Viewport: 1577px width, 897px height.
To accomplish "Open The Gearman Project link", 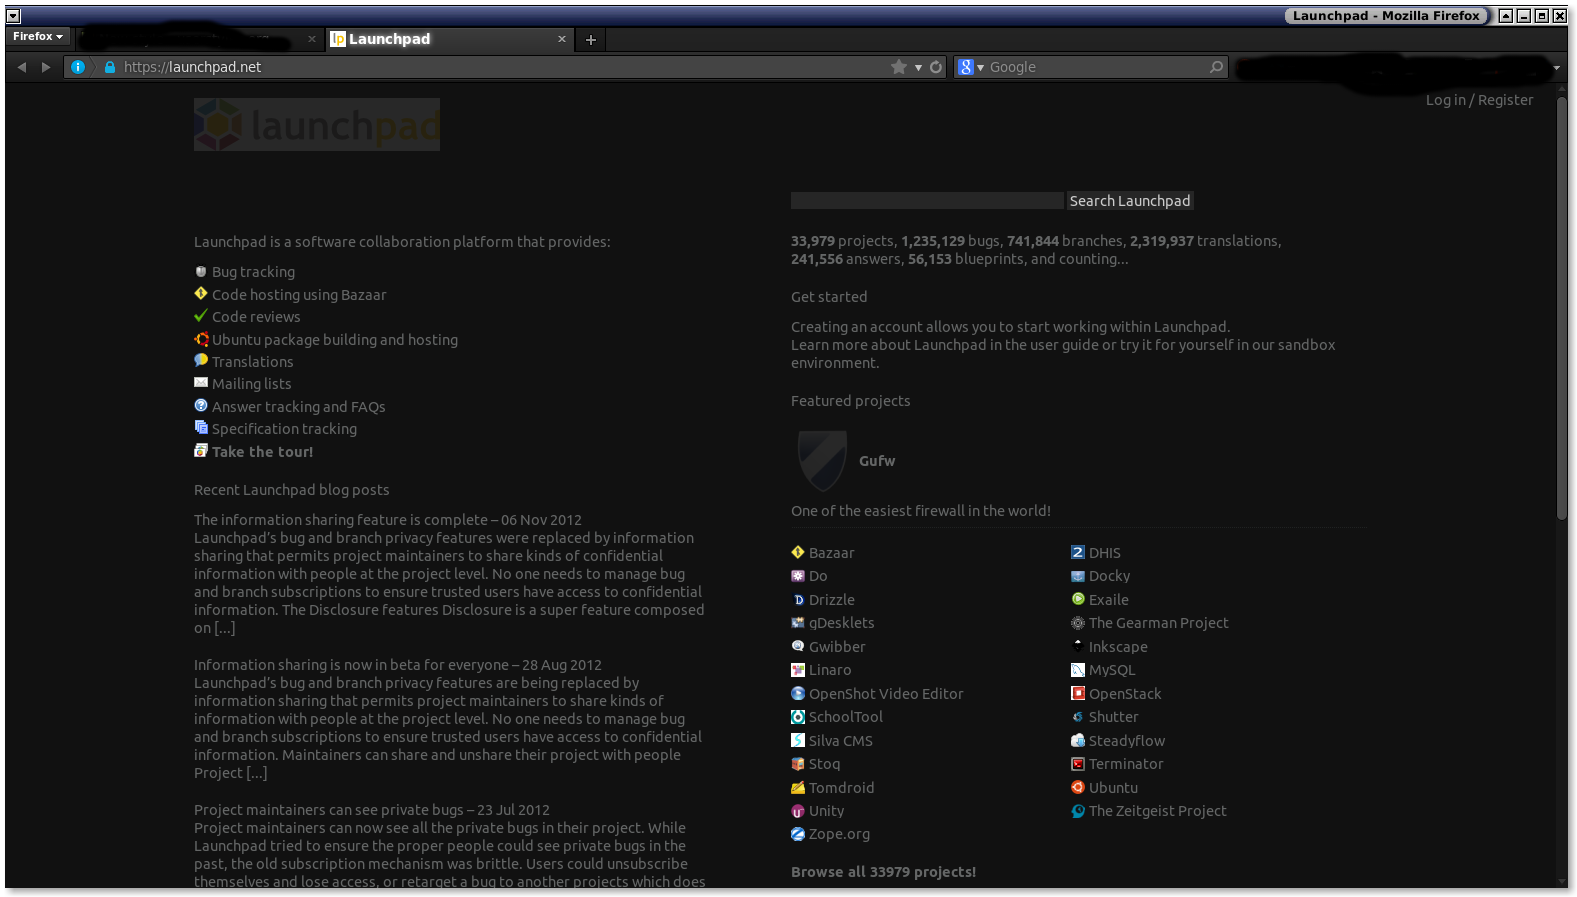I will point(1159,623).
